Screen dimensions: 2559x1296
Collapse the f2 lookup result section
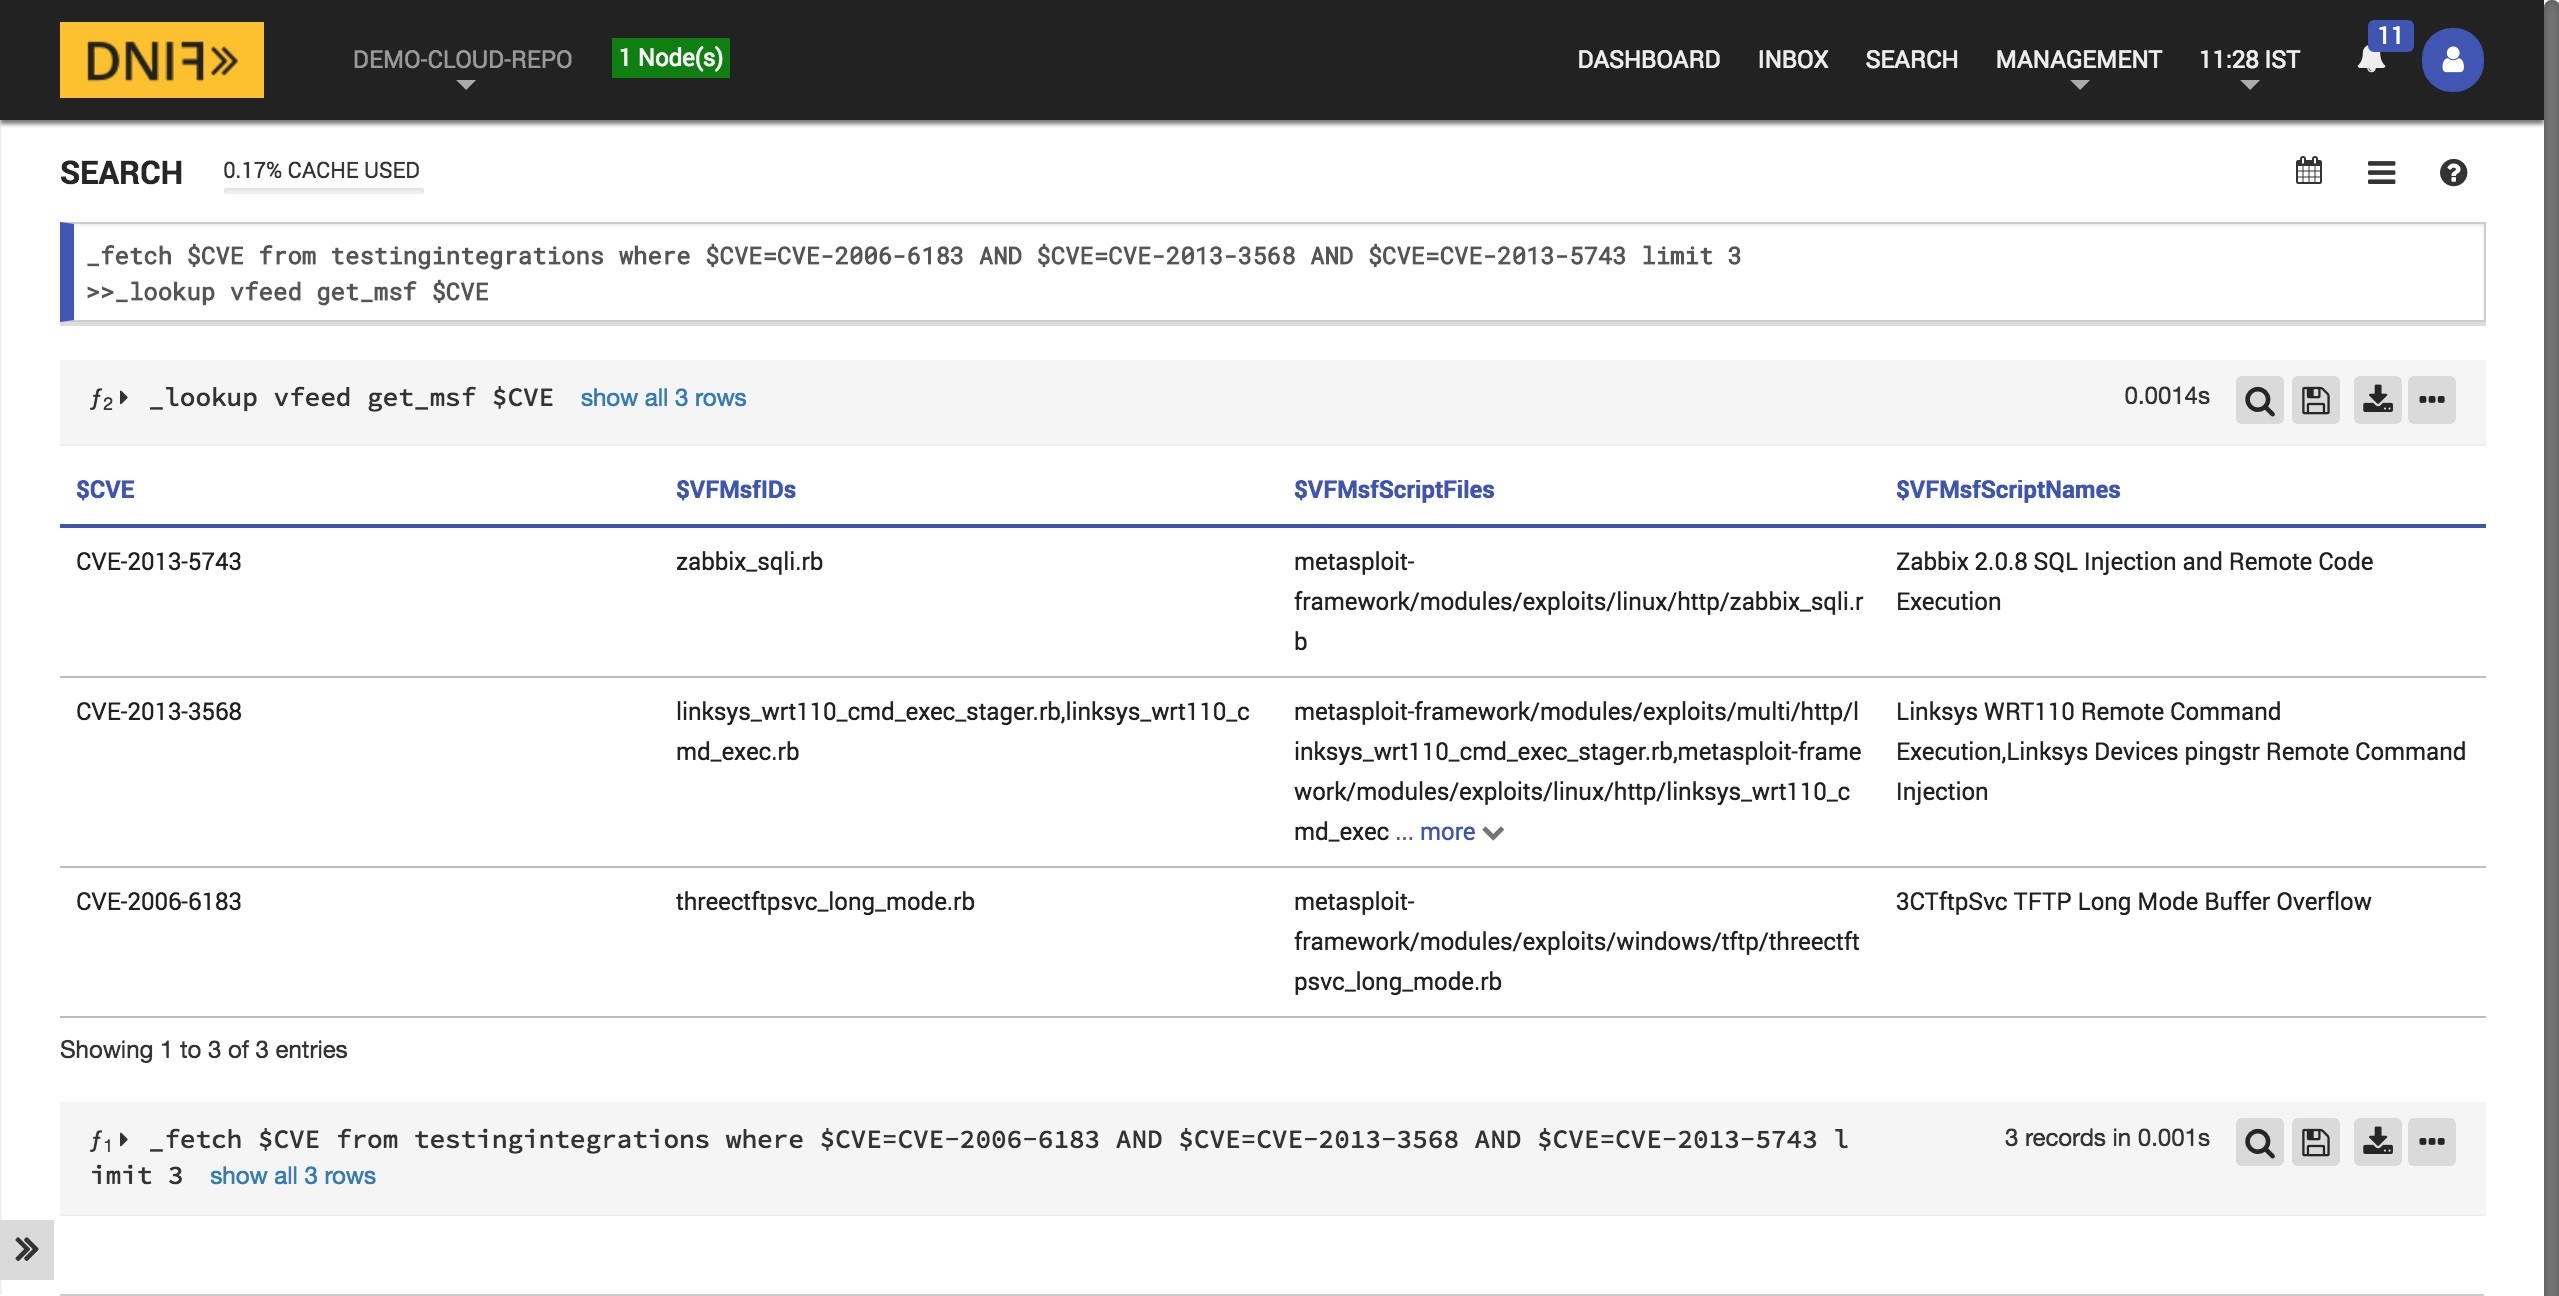tap(123, 398)
